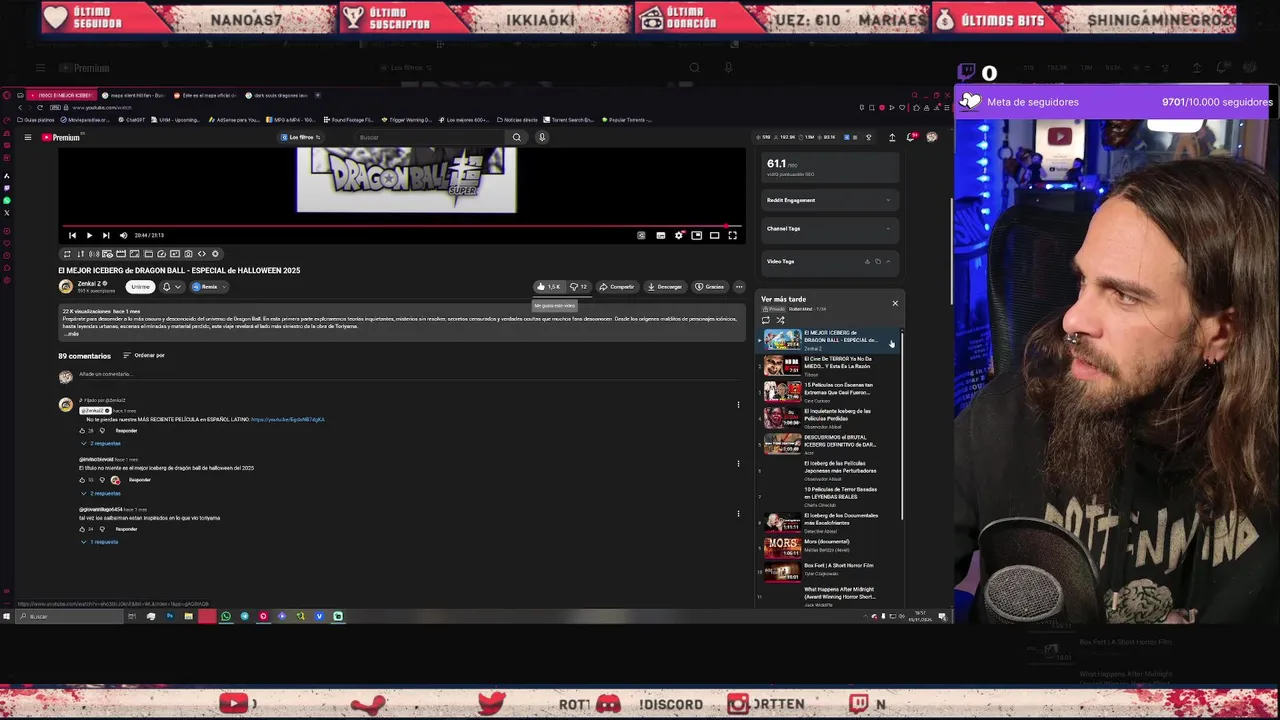Screen dimensions: 1280x720
Task: Skip to next video in player
Action: 106,235
